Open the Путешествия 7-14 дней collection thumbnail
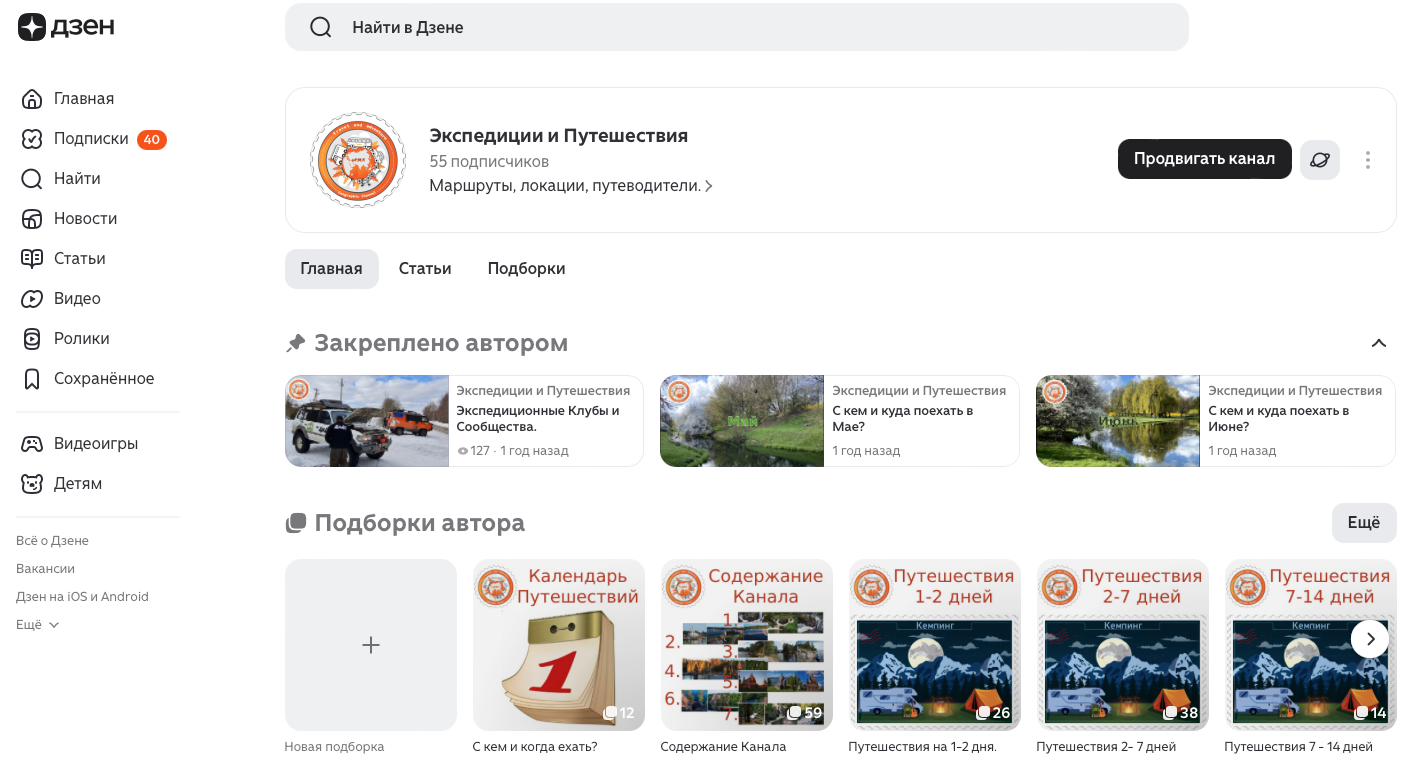 coord(1311,645)
